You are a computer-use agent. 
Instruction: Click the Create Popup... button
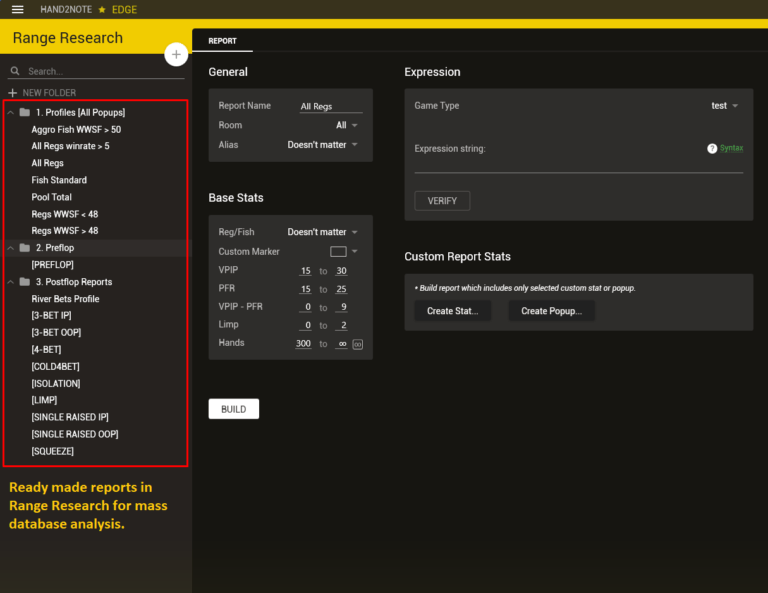coord(551,311)
